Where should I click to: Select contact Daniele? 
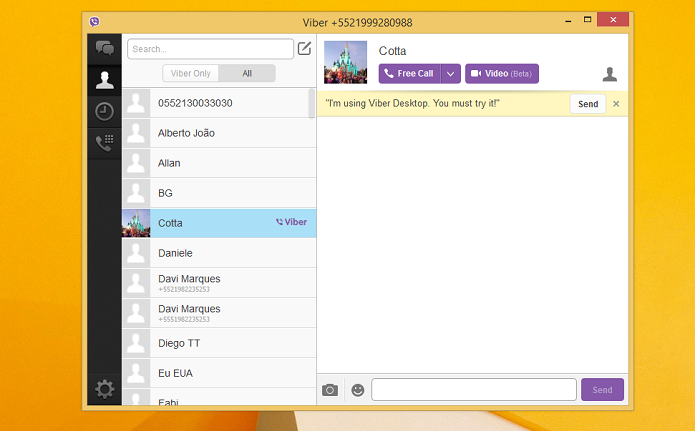pyautogui.click(x=219, y=253)
